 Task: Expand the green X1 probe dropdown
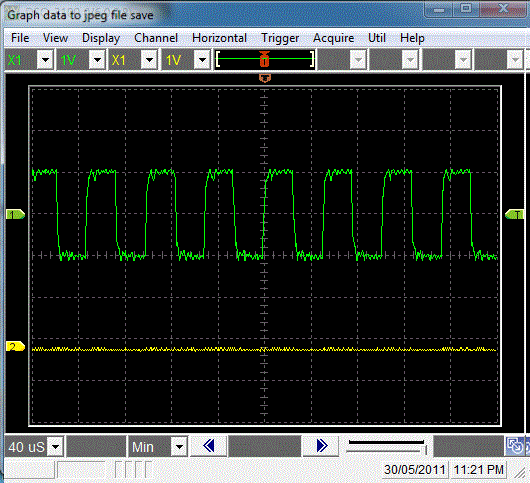click(45, 60)
